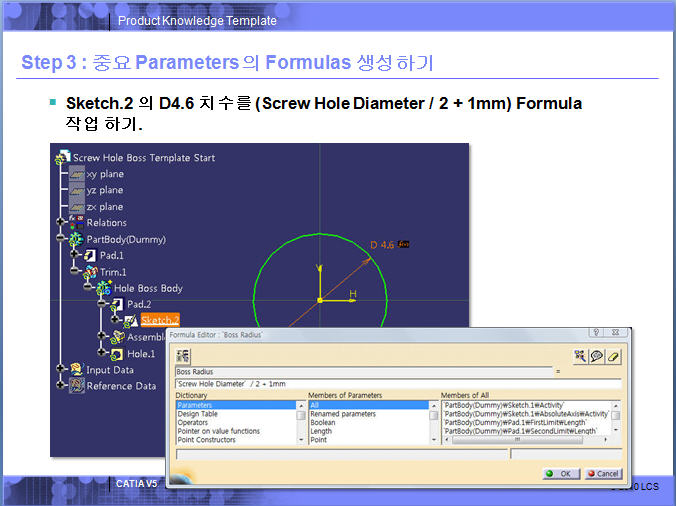
Task: Click Cancel in Formula Editor
Action: [602, 473]
